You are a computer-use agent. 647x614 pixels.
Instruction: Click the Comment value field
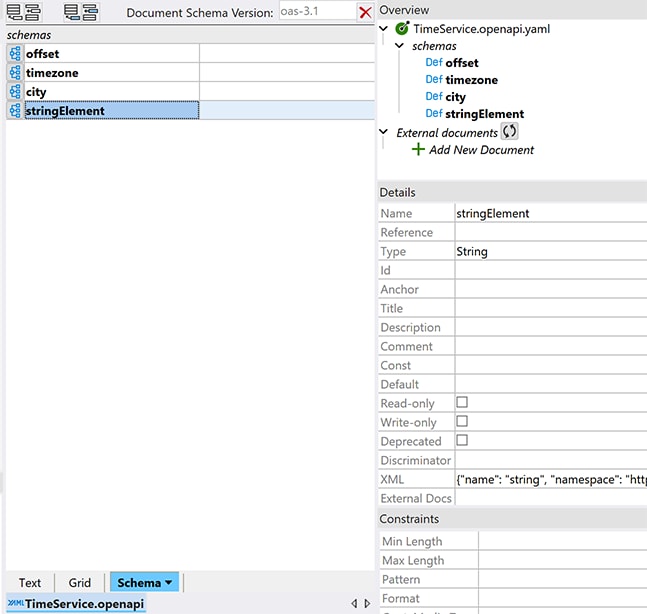(551, 346)
